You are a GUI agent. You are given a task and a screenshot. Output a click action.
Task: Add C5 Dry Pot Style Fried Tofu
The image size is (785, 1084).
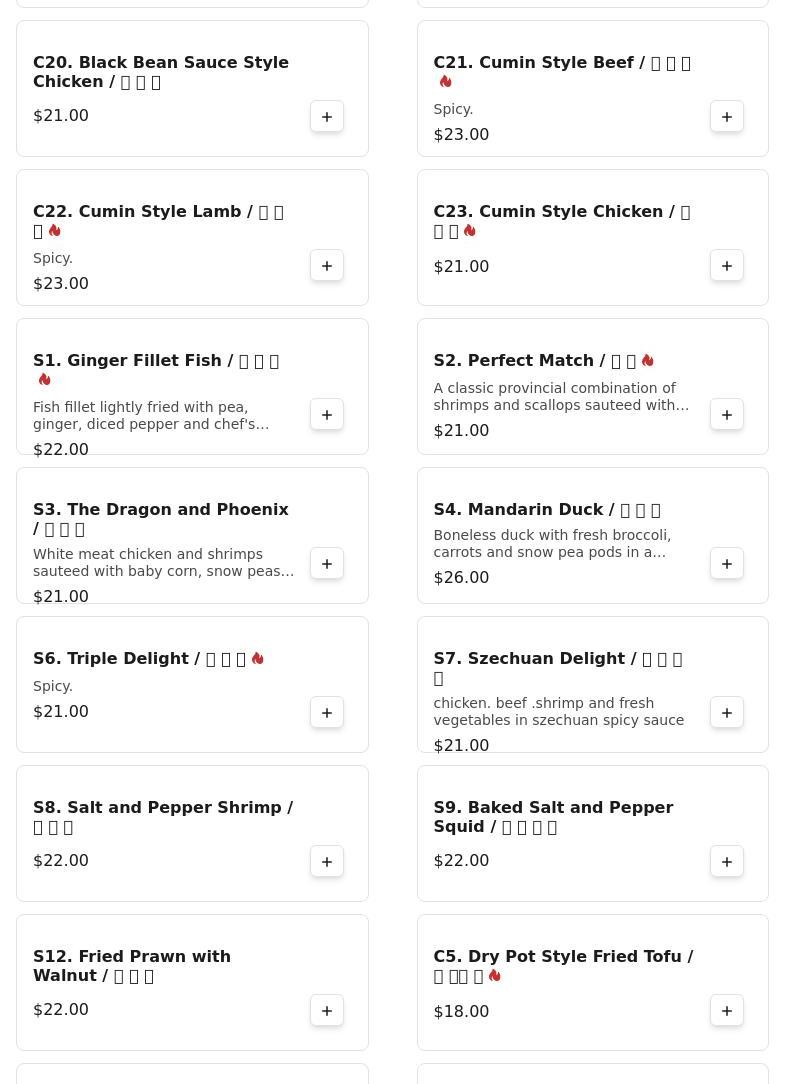tap(727, 1011)
